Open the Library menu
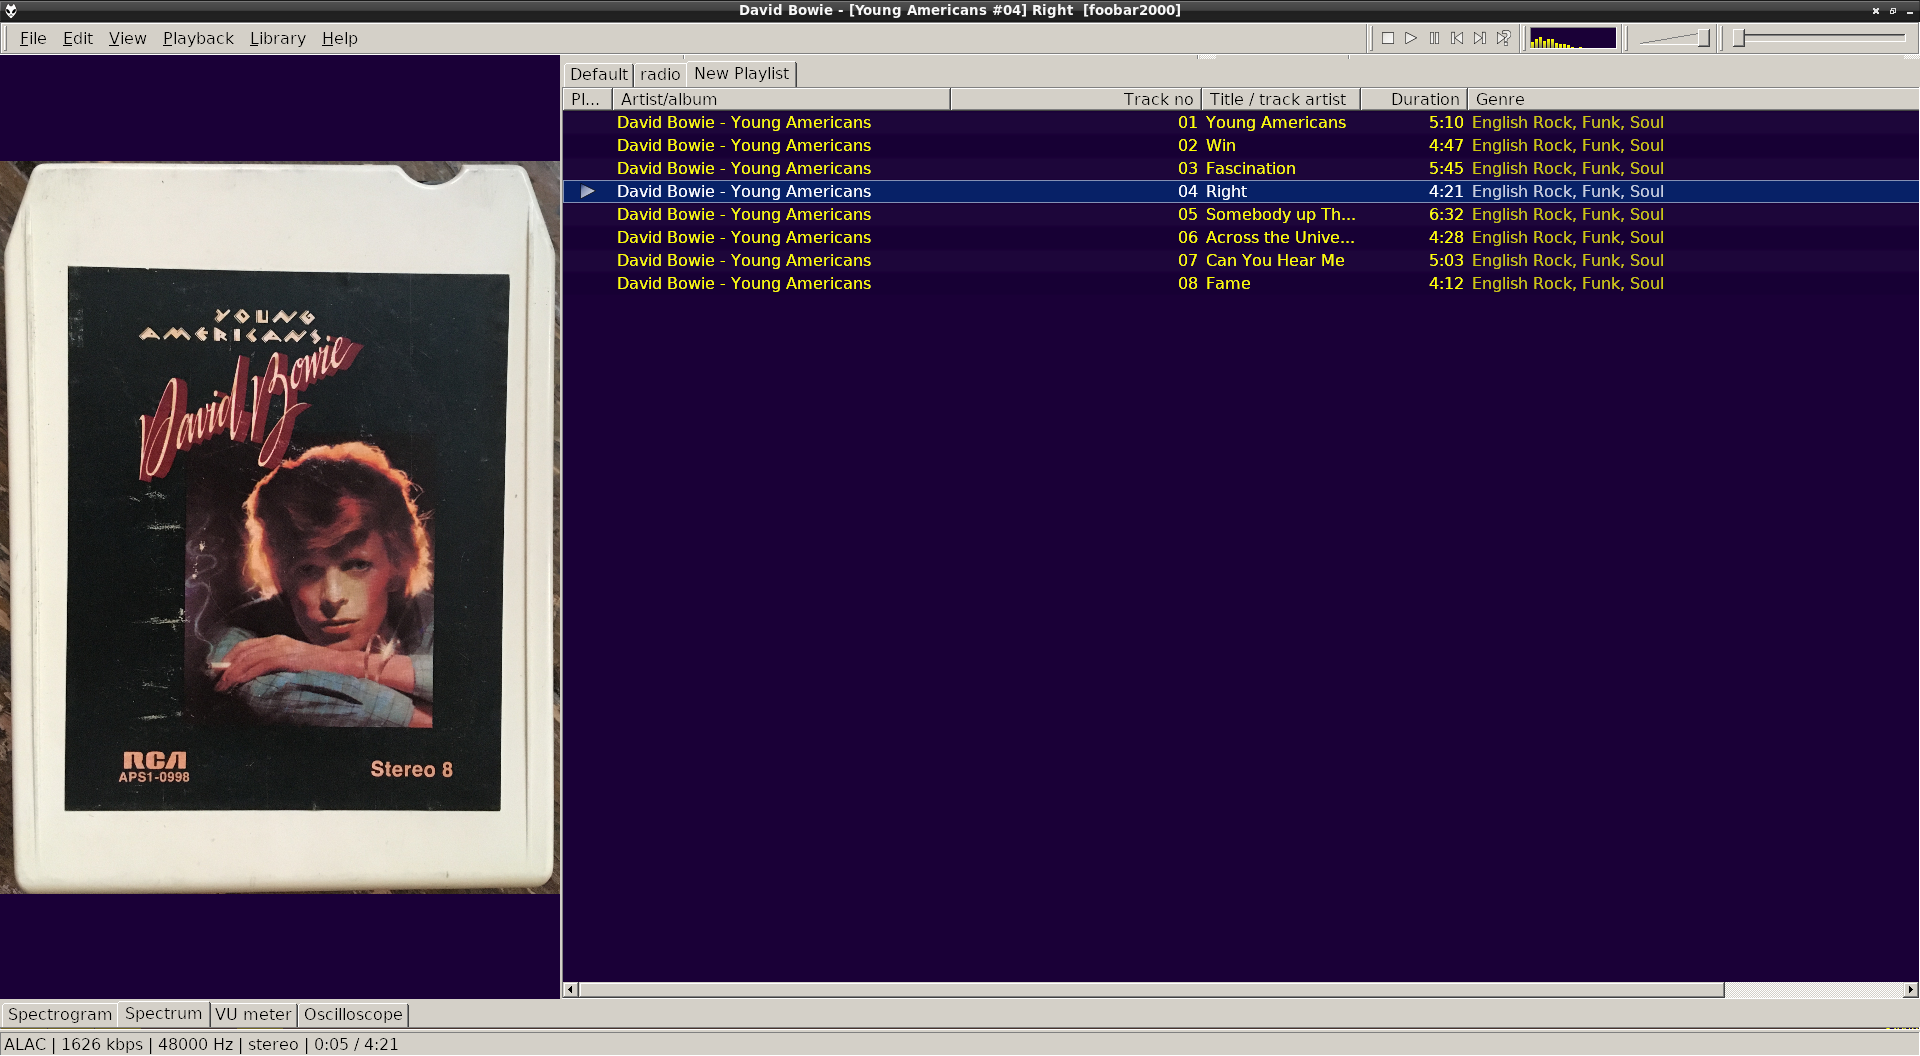The width and height of the screenshot is (1920, 1056). pyautogui.click(x=278, y=38)
